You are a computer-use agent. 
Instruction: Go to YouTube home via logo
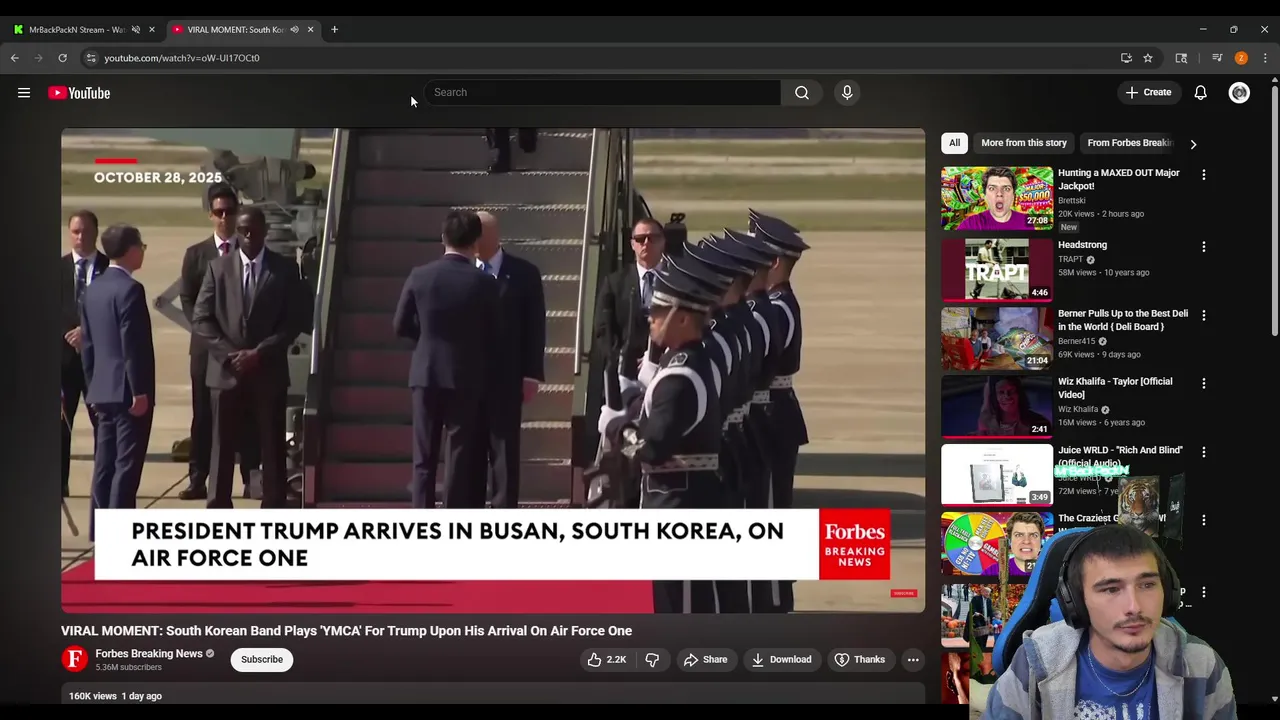79,93
